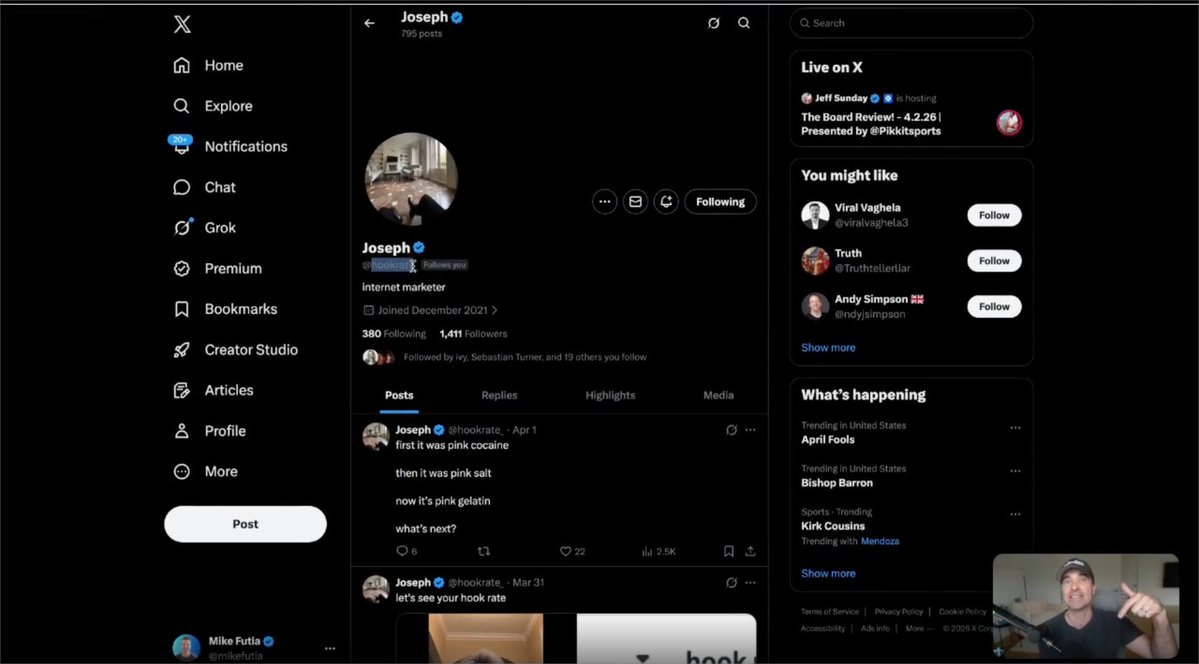Open Notifications with 20+ badge
This screenshot has height=664, width=1199.
coord(230,146)
